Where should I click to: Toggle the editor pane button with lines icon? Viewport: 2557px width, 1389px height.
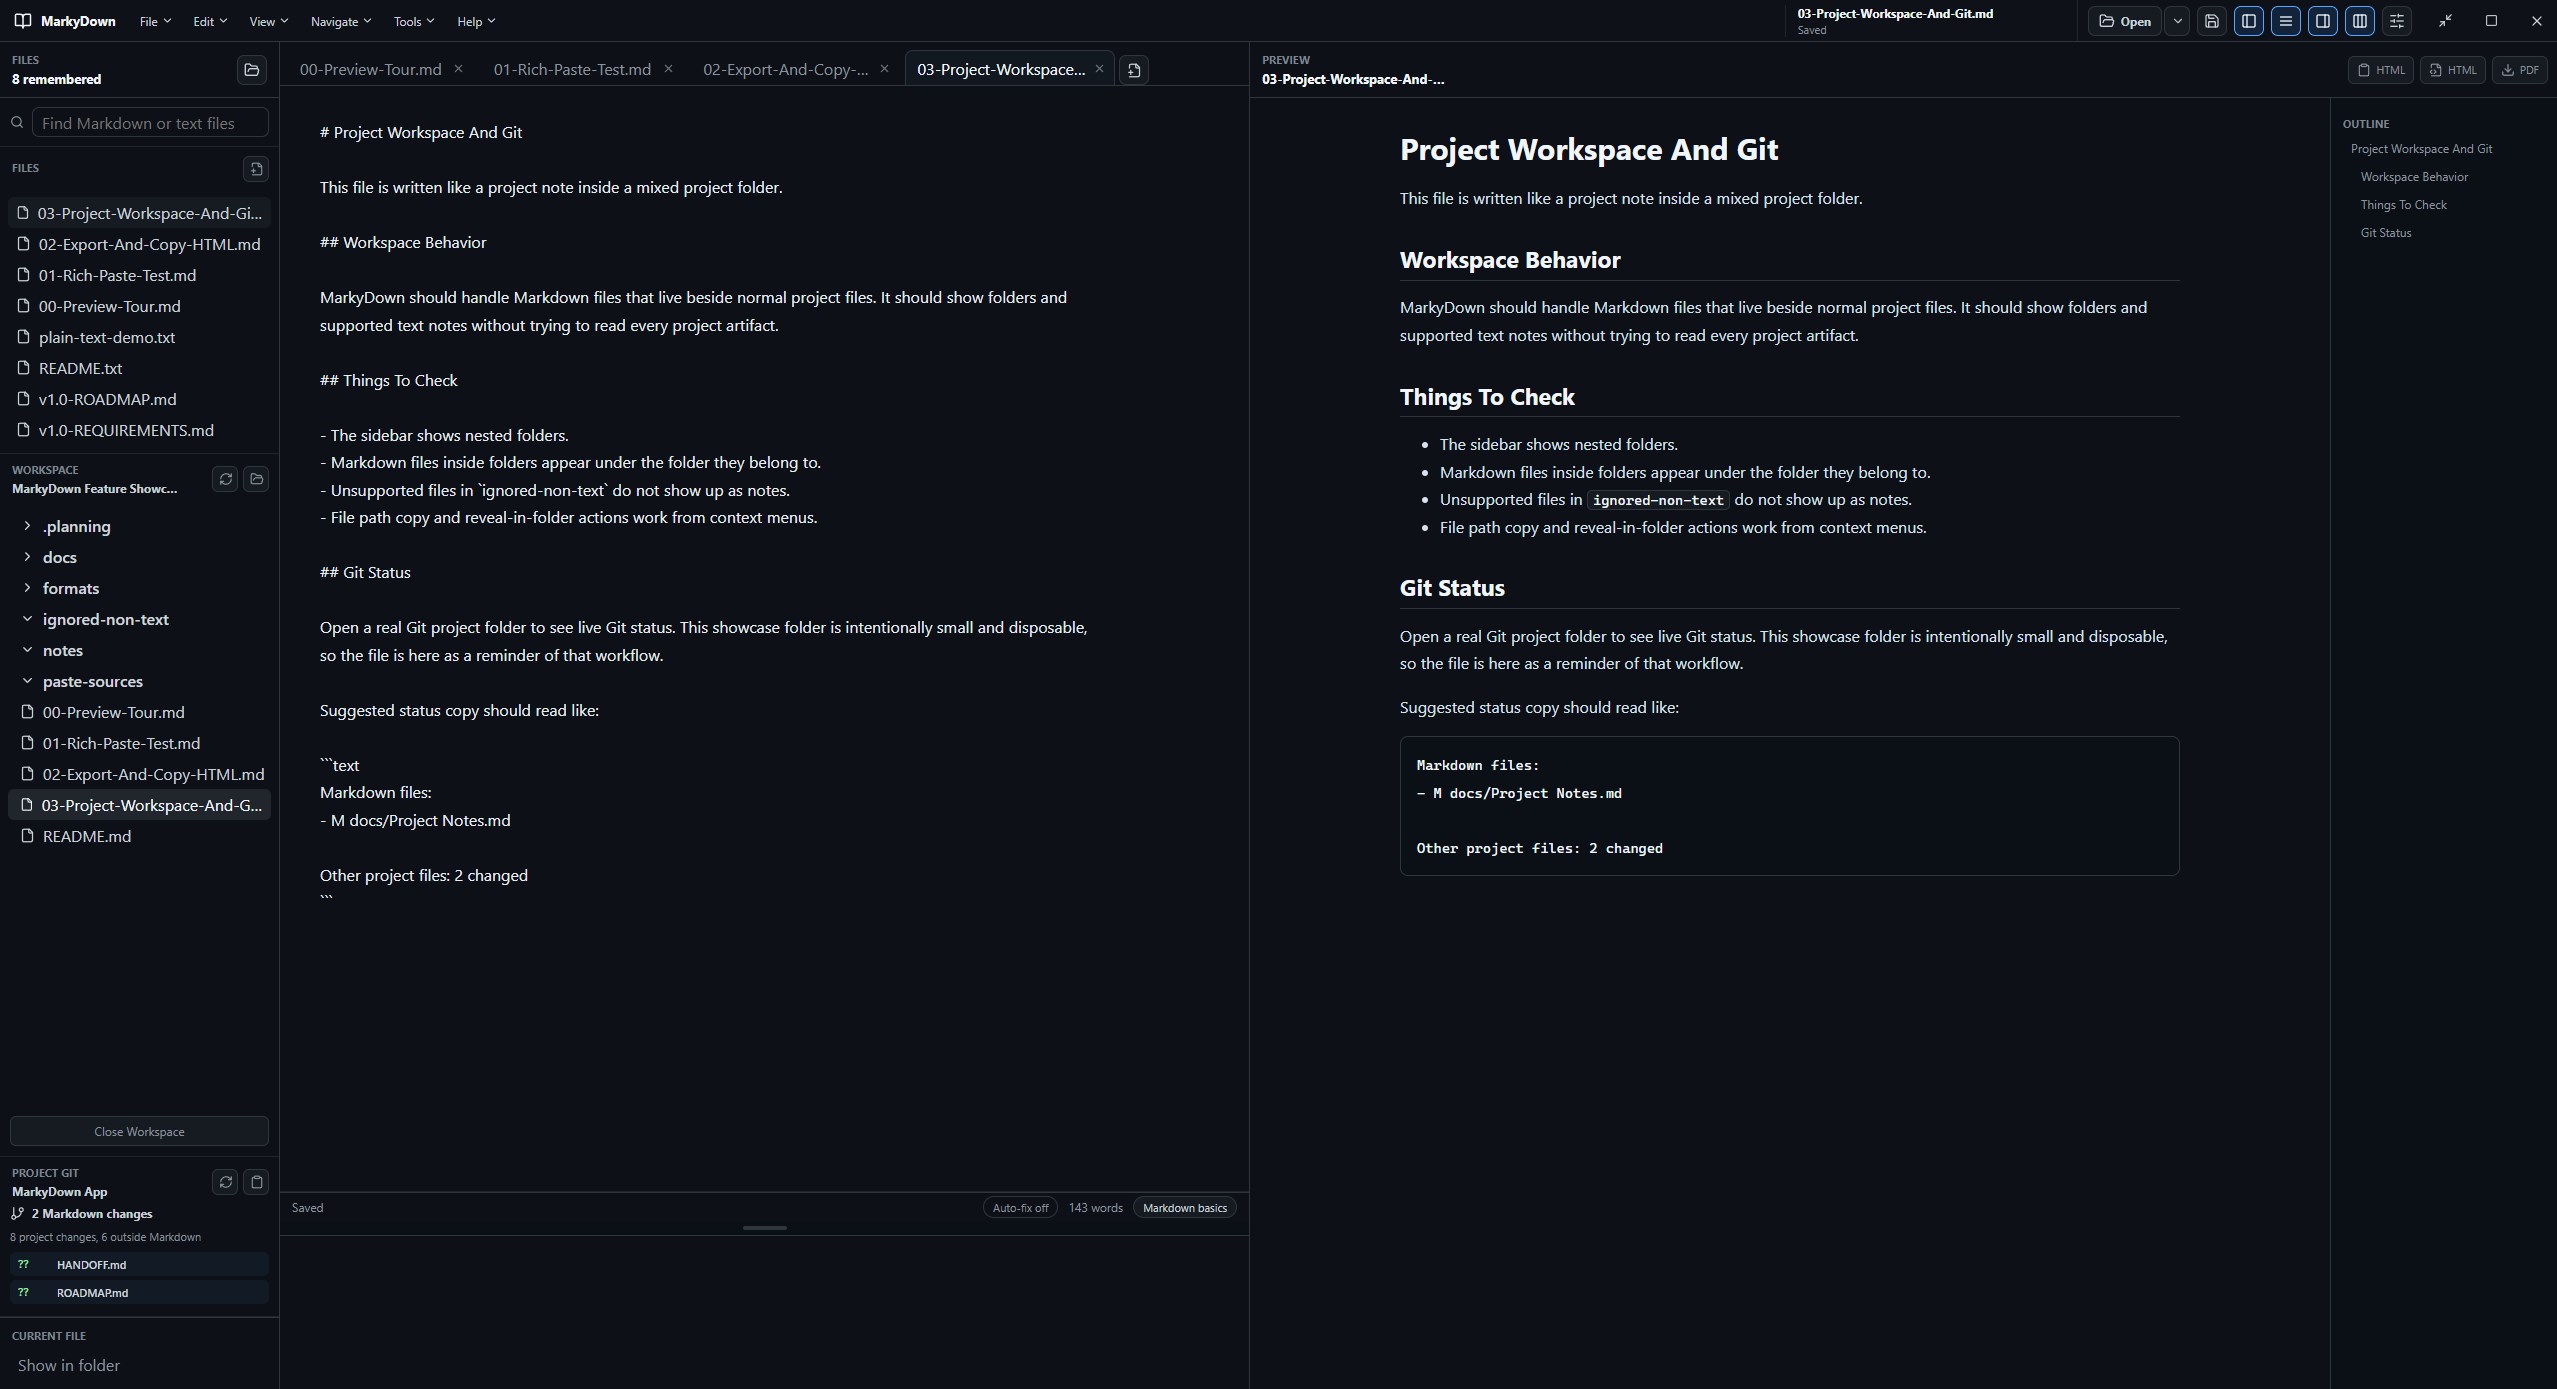(2286, 21)
